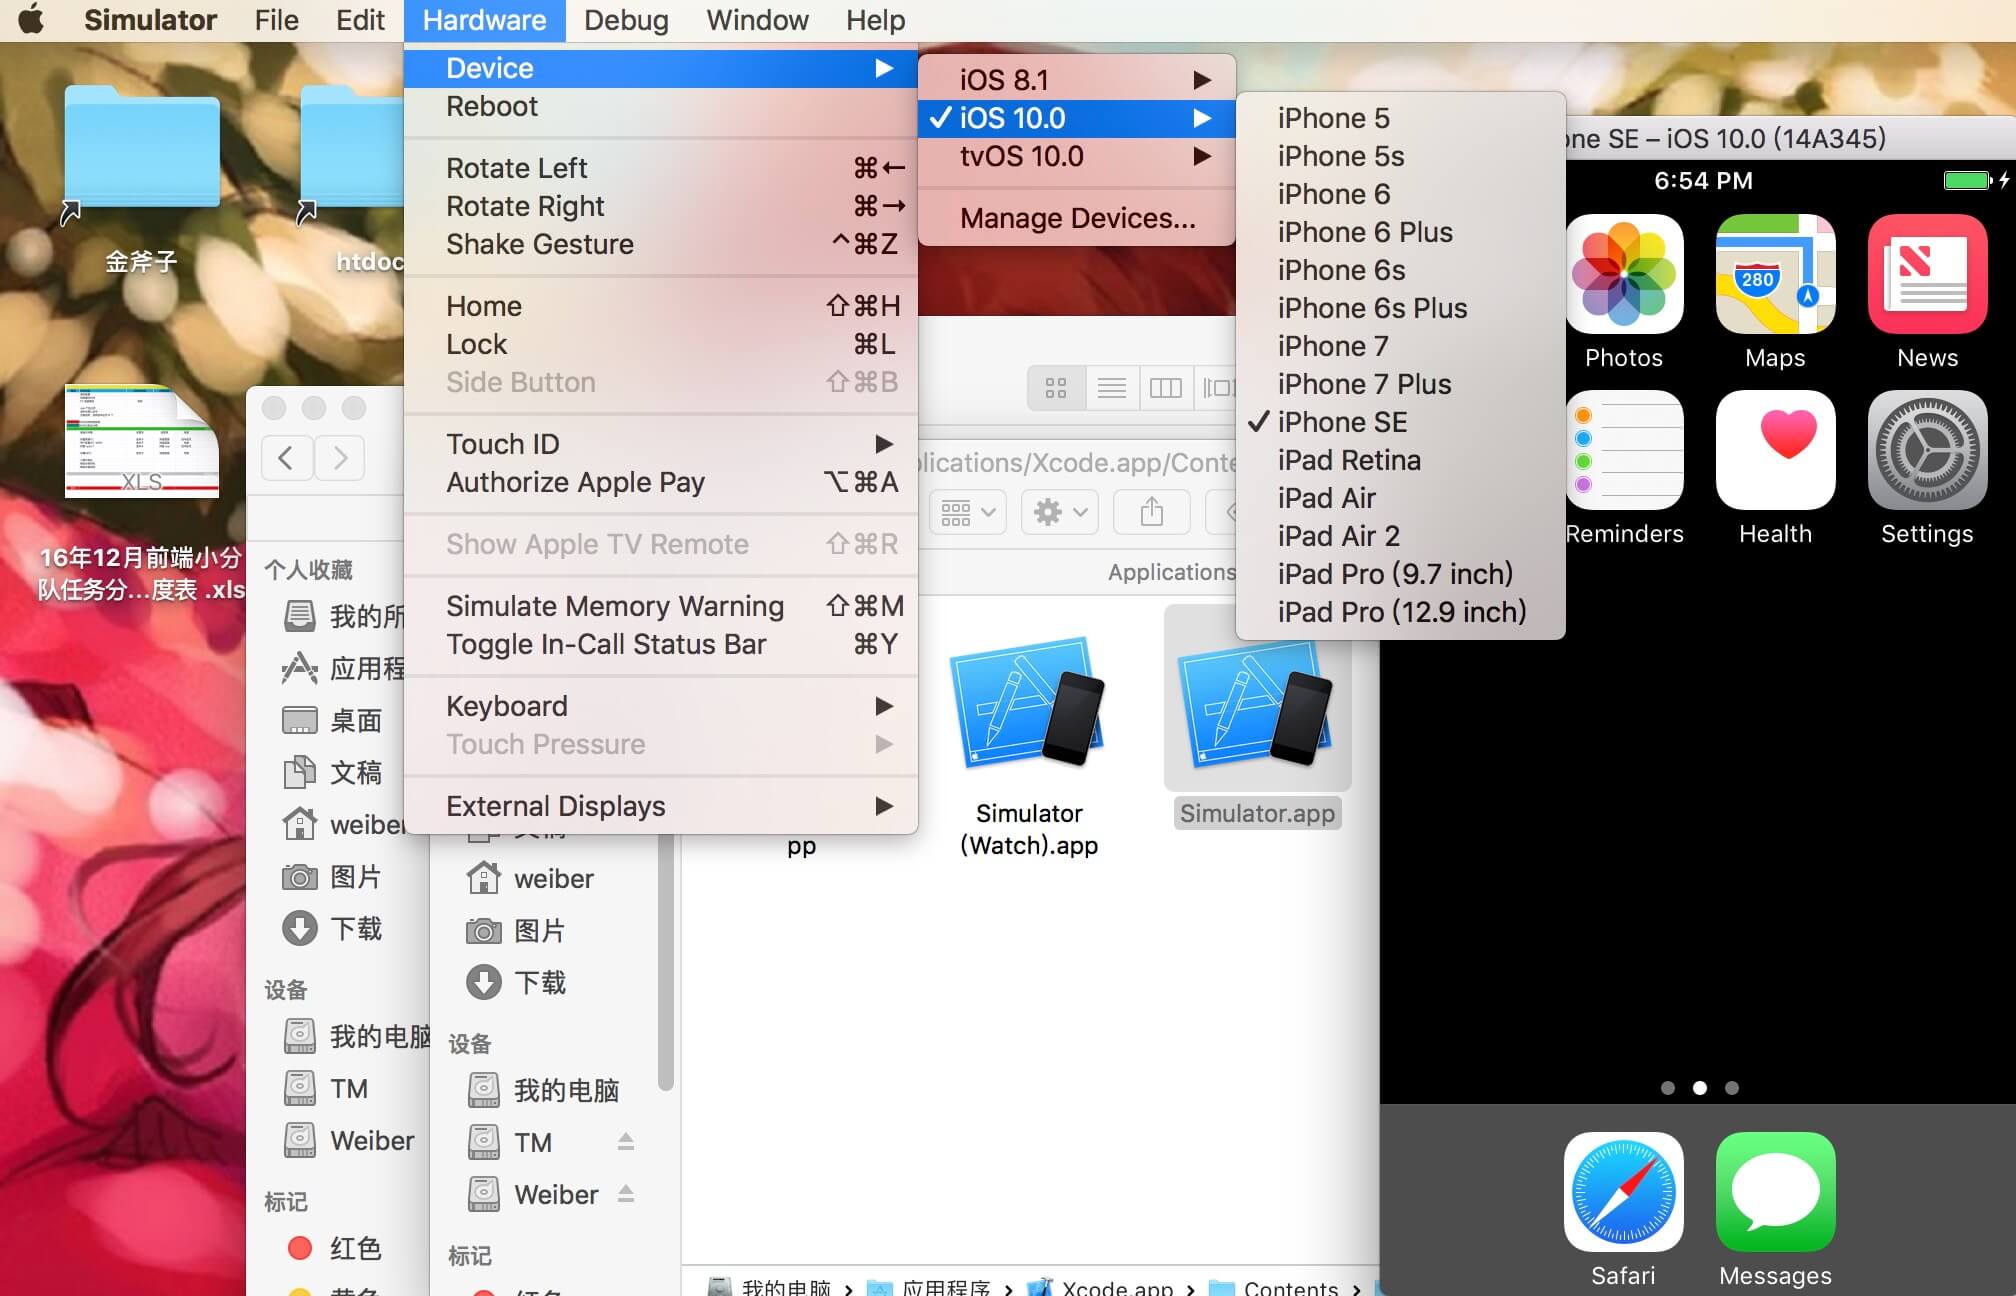Click Reboot in Hardware menu

[x=661, y=106]
